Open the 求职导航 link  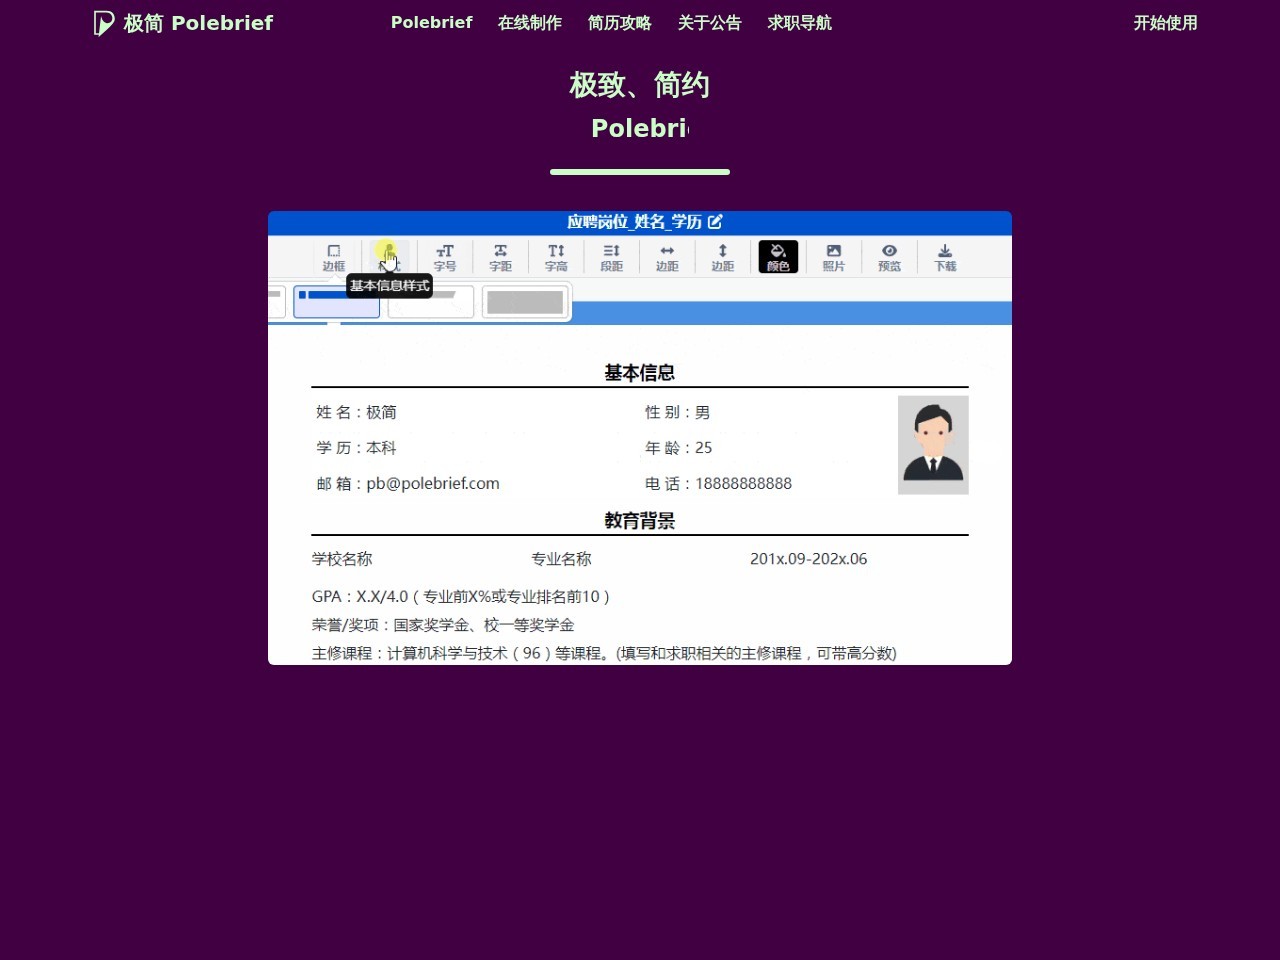[799, 23]
